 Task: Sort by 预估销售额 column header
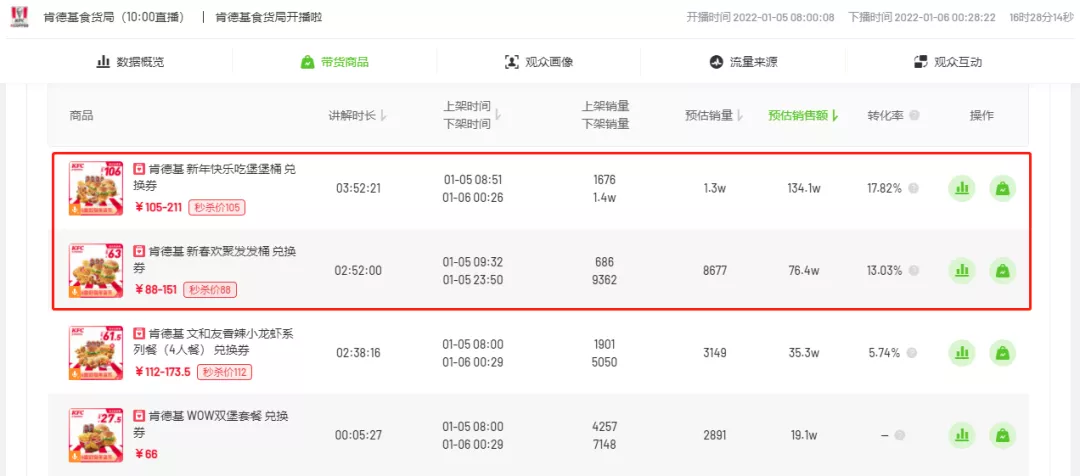(x=802, y=116)
